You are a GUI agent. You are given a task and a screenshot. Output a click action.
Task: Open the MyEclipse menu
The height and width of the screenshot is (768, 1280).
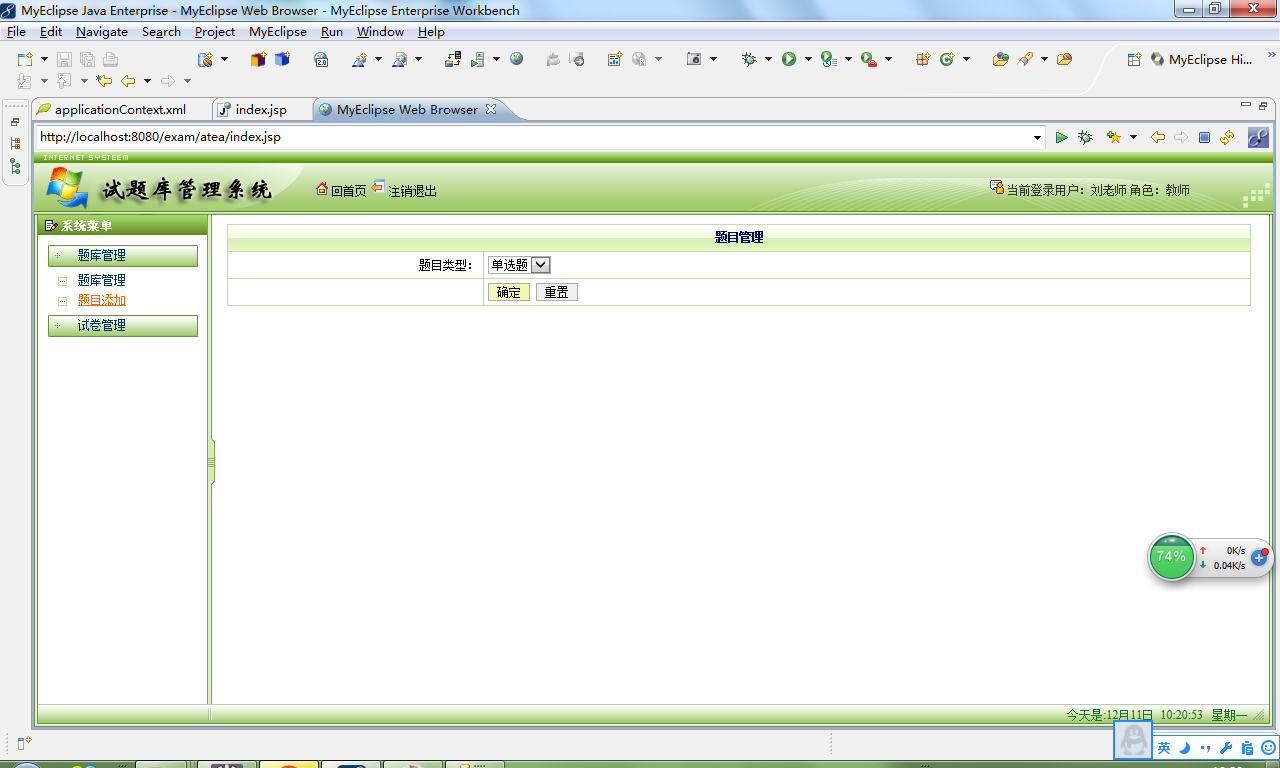pos(277,31)
